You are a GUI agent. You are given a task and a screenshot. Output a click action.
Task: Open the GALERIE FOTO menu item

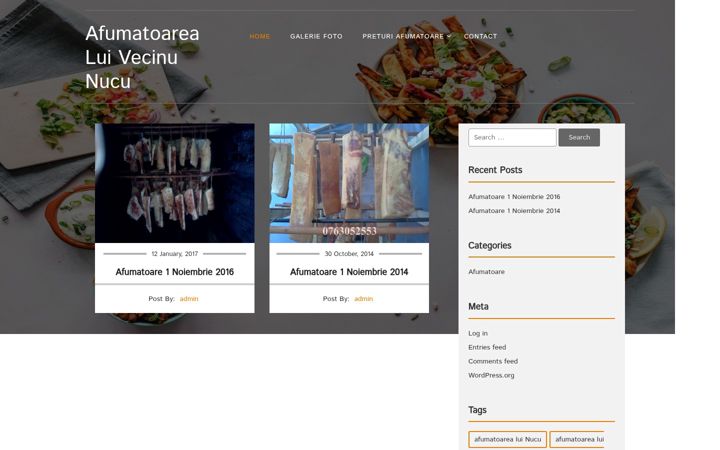[x=316, y=36]
